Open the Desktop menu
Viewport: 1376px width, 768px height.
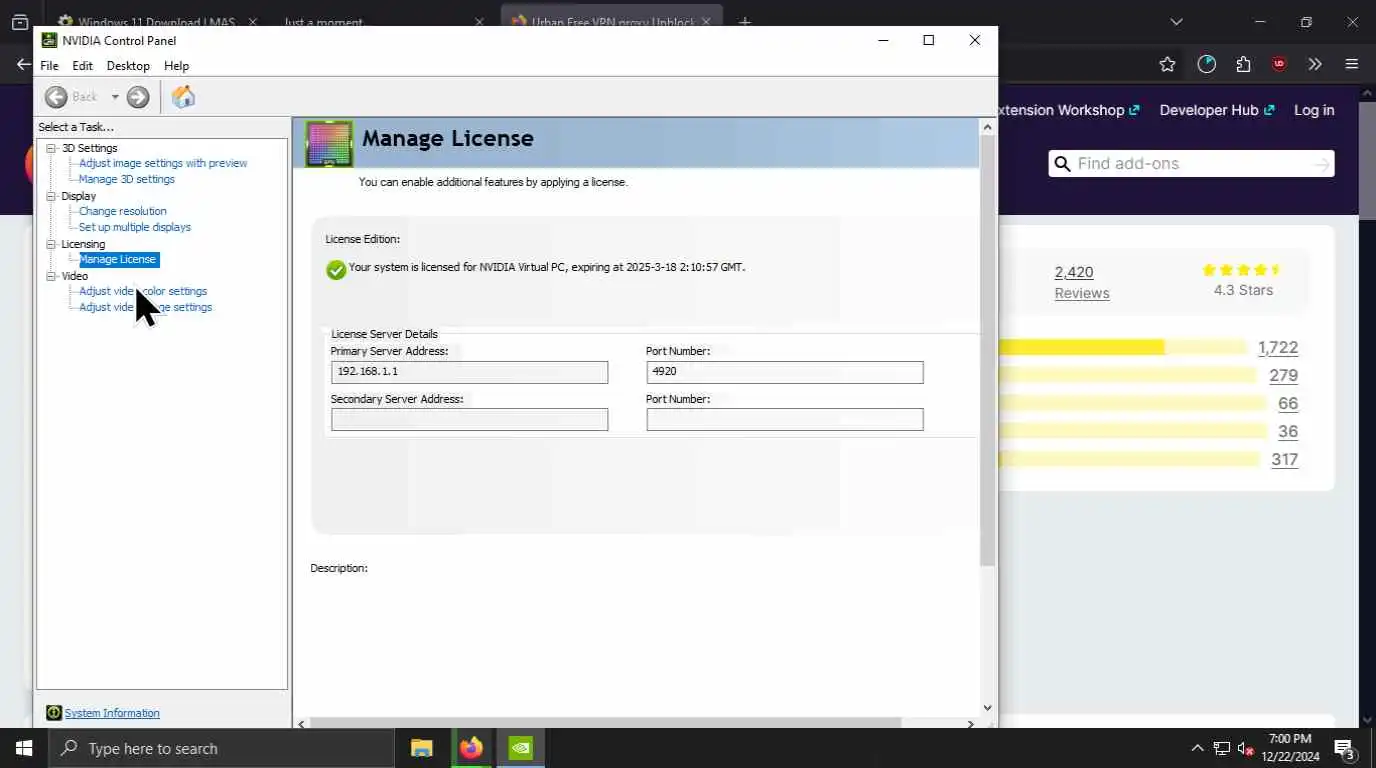point(128,66)
